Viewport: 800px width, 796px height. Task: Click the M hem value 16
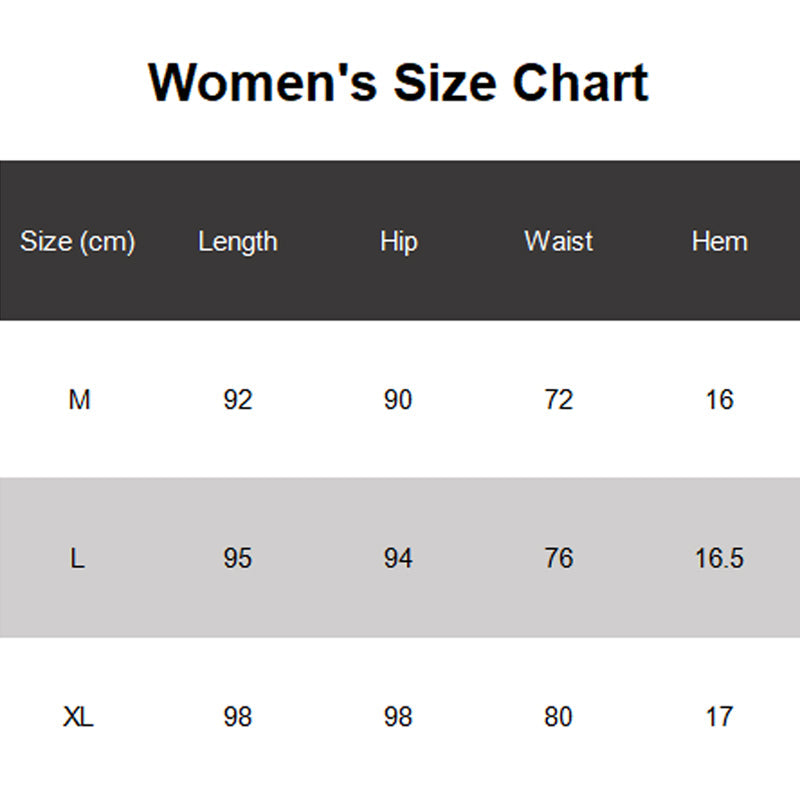click(719, 400)
